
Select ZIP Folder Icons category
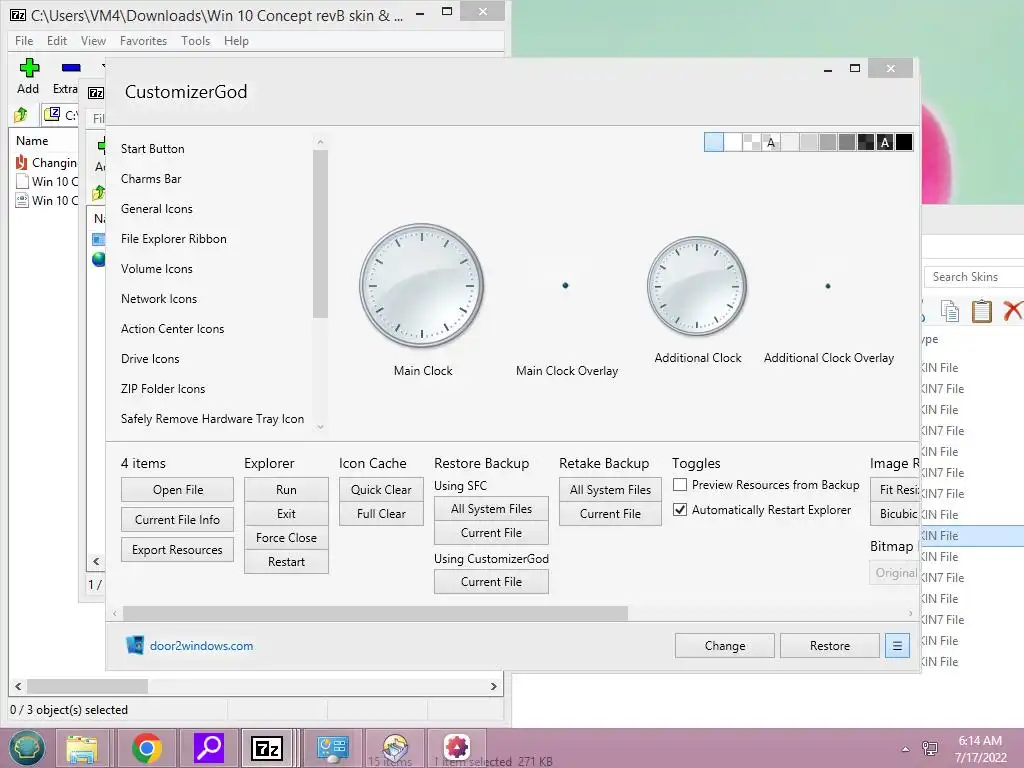coord(163,389)
